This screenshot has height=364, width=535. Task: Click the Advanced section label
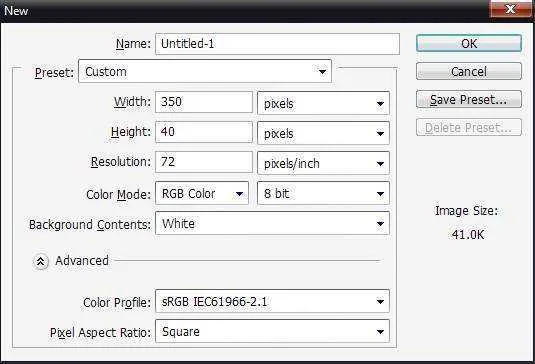pyautogui.click(x=82, y=261)
